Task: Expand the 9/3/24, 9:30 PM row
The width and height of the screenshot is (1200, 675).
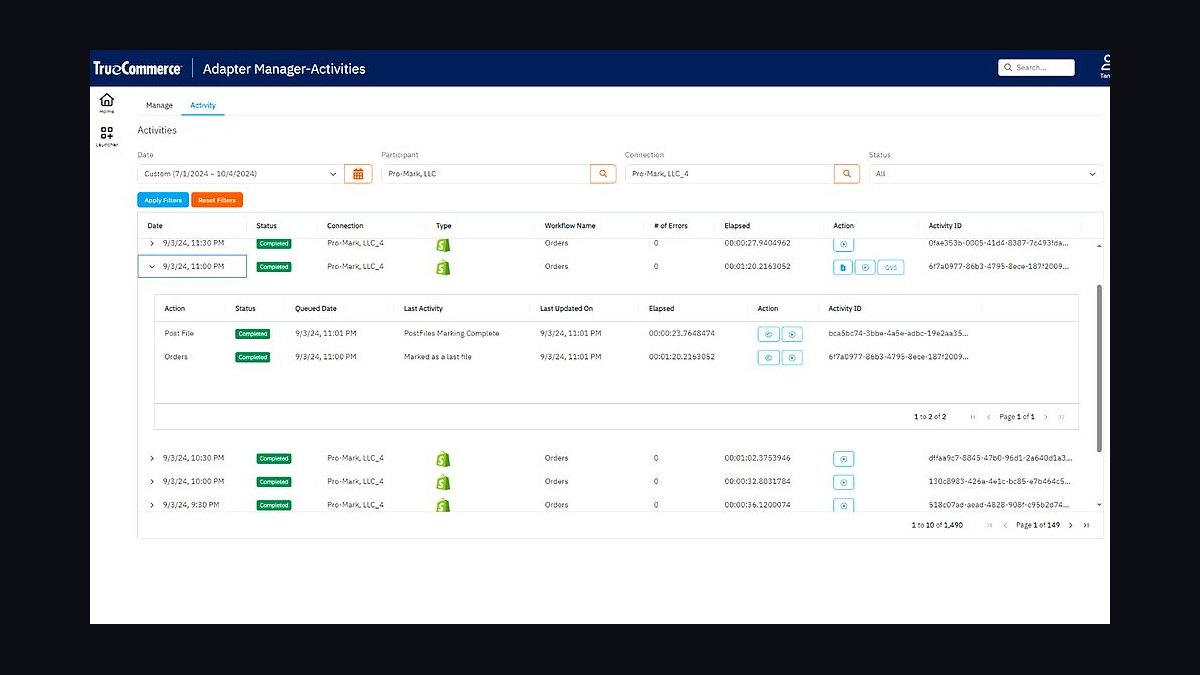Action: [x=152, y=505]
